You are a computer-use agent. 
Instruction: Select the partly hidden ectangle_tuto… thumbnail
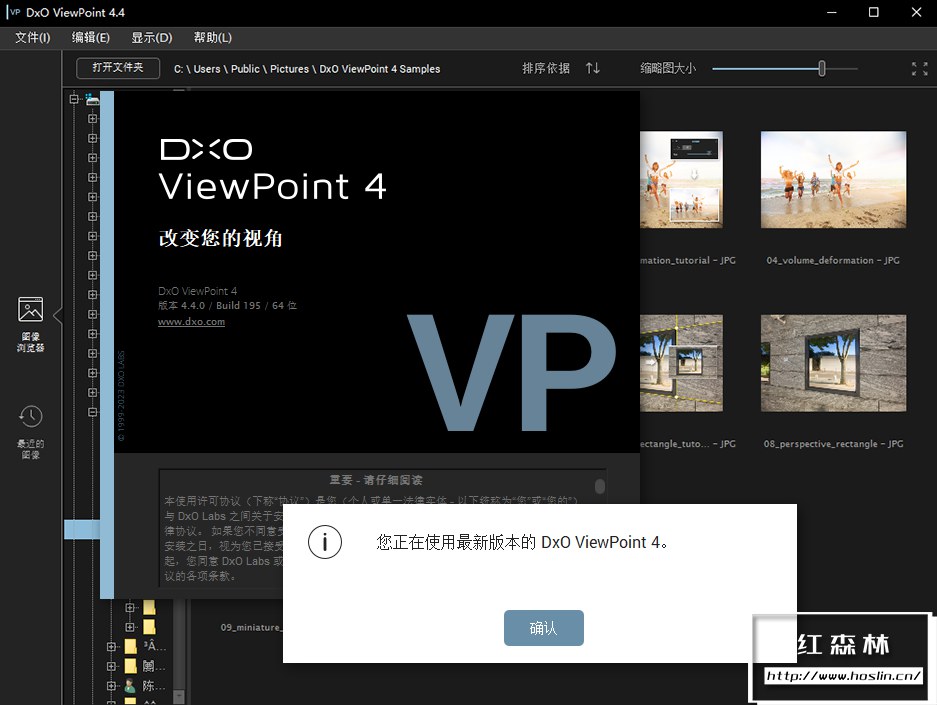[x=681, y=363]
